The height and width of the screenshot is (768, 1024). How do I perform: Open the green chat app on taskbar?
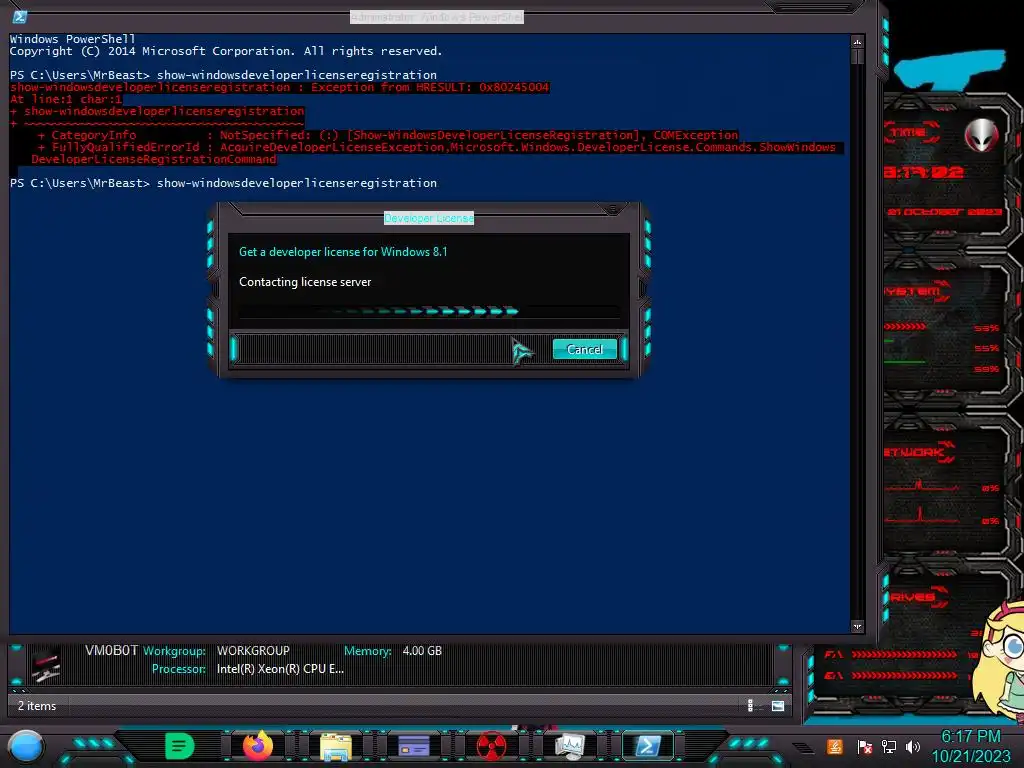click(x=179, y=746)
